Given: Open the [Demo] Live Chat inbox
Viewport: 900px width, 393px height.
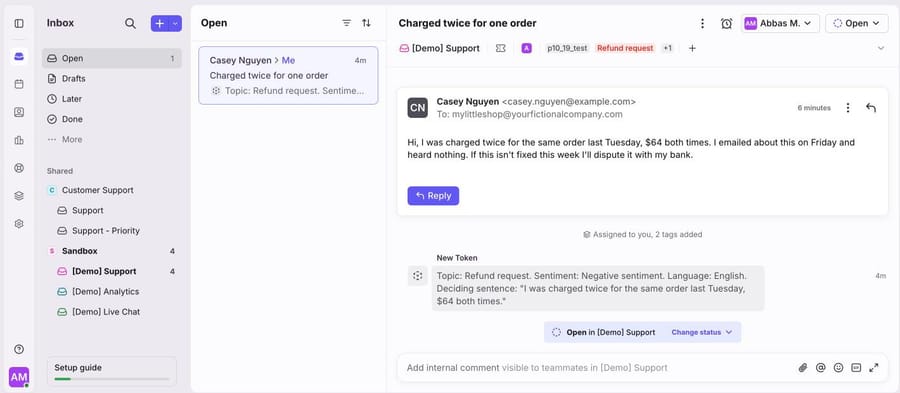Looking at the screenshot, I should click(112, 312).
